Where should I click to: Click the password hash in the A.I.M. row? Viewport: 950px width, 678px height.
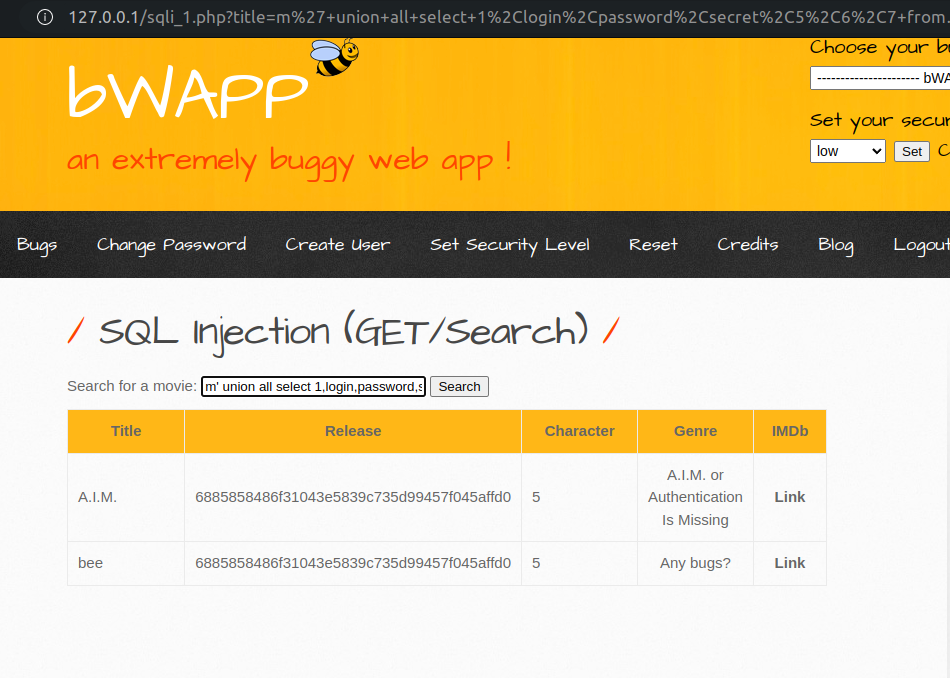(x=353, y=497)
